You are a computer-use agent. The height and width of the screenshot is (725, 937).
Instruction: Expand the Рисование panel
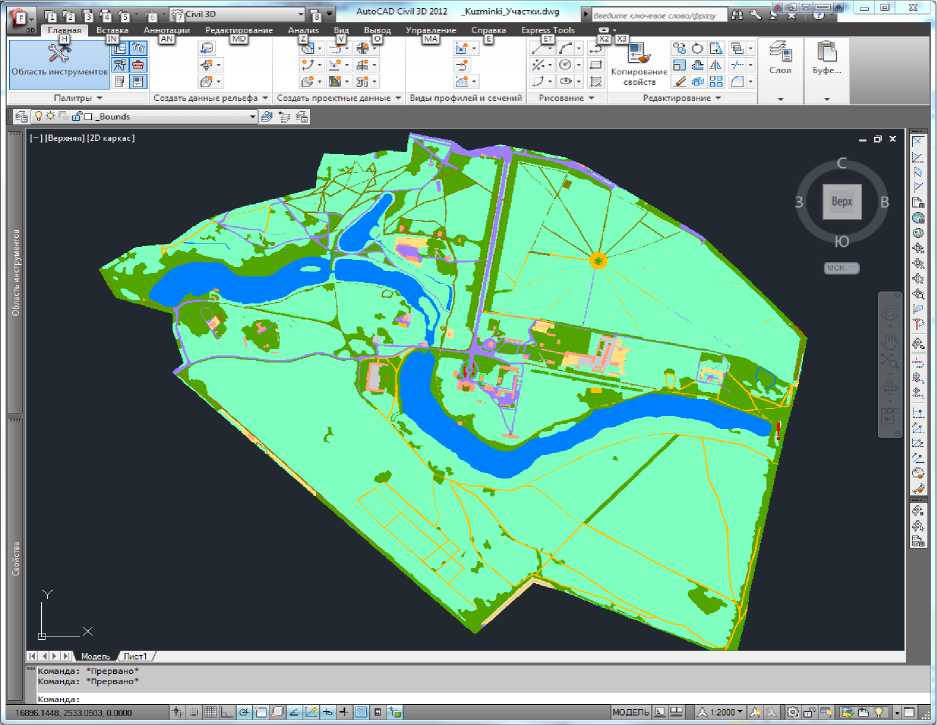(566, 98)
